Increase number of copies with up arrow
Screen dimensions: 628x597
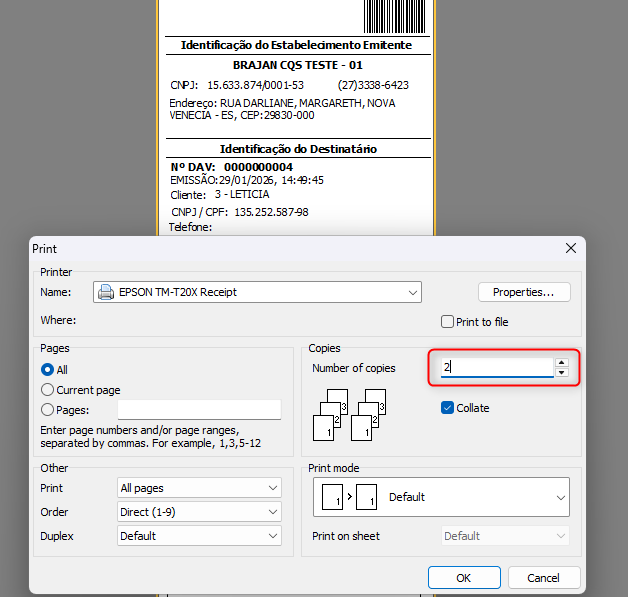coord(562,363)
